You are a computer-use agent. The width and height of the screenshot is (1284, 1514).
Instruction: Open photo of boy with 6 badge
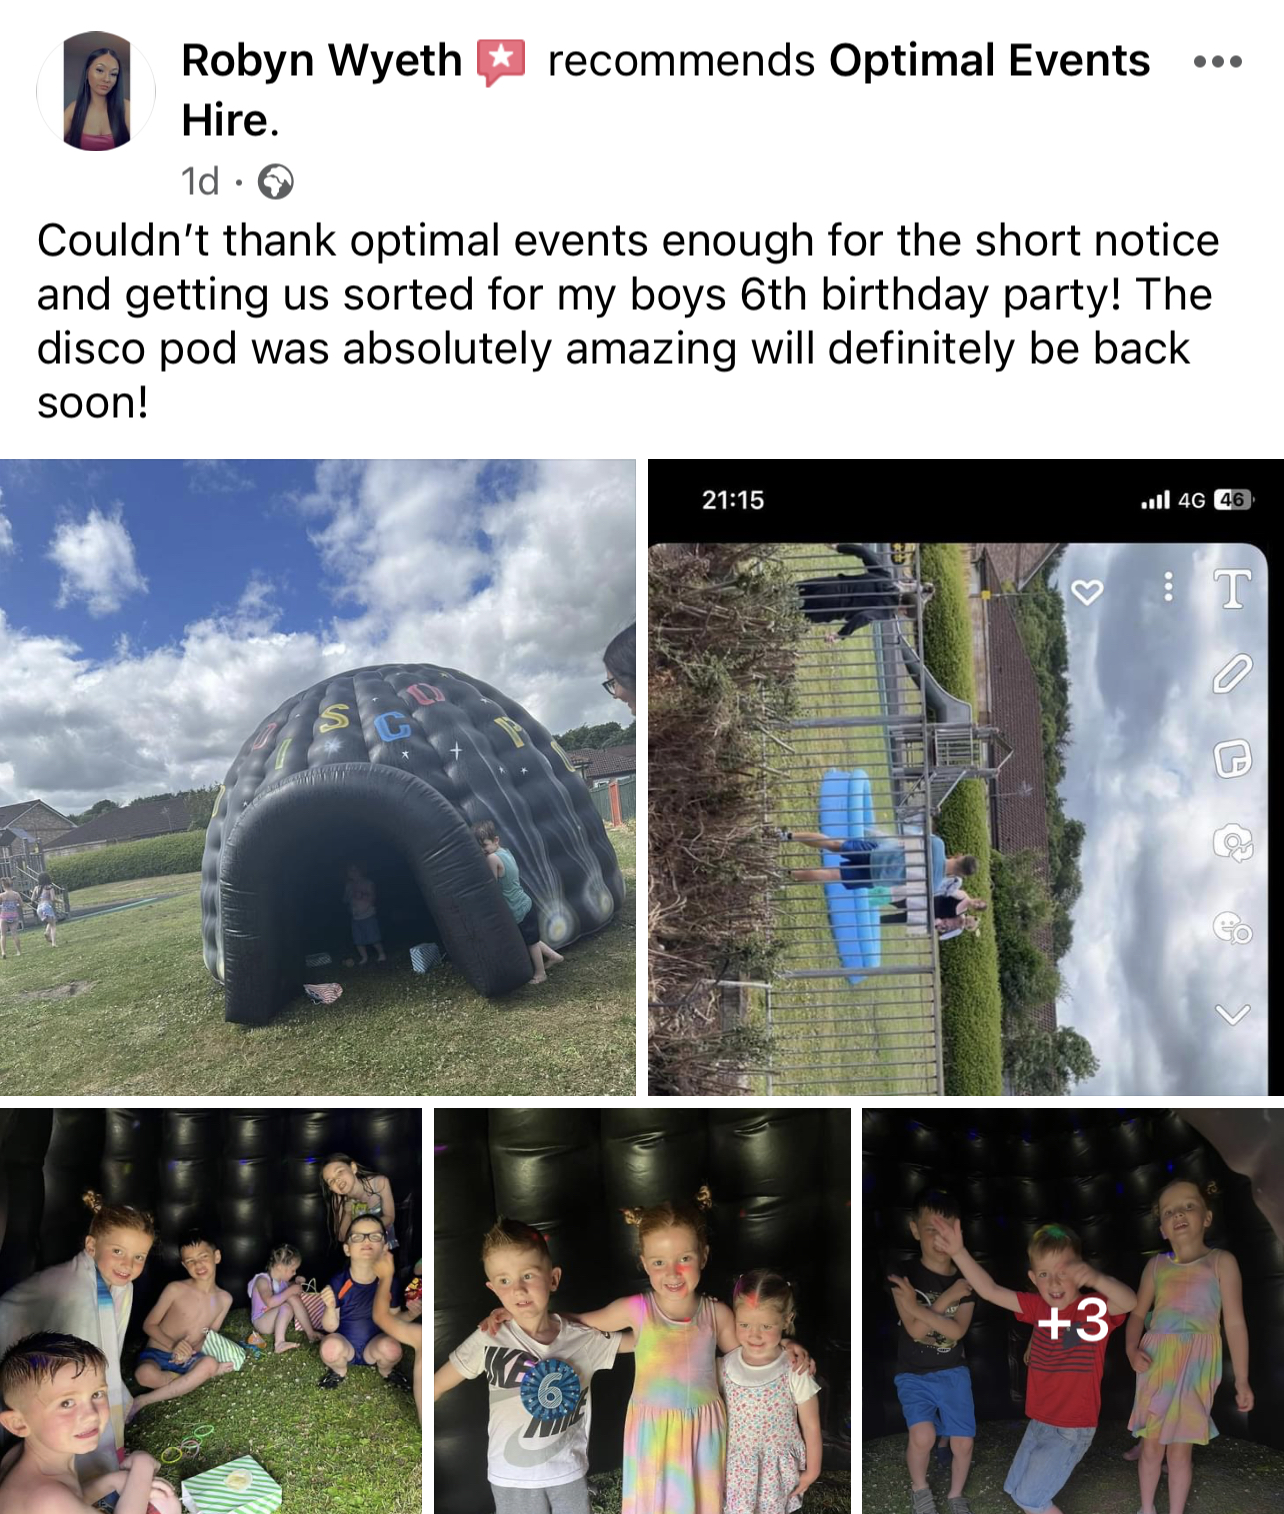click(642, 1310)
